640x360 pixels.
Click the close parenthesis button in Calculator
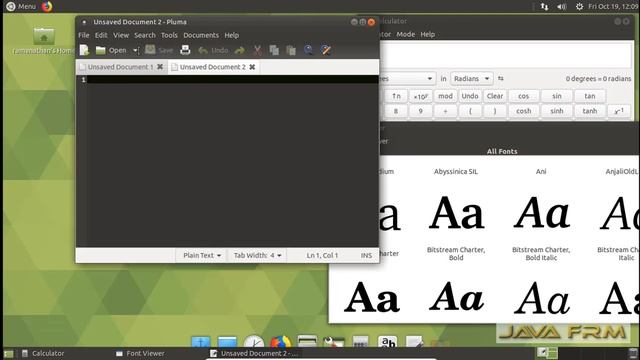point(495,111)
